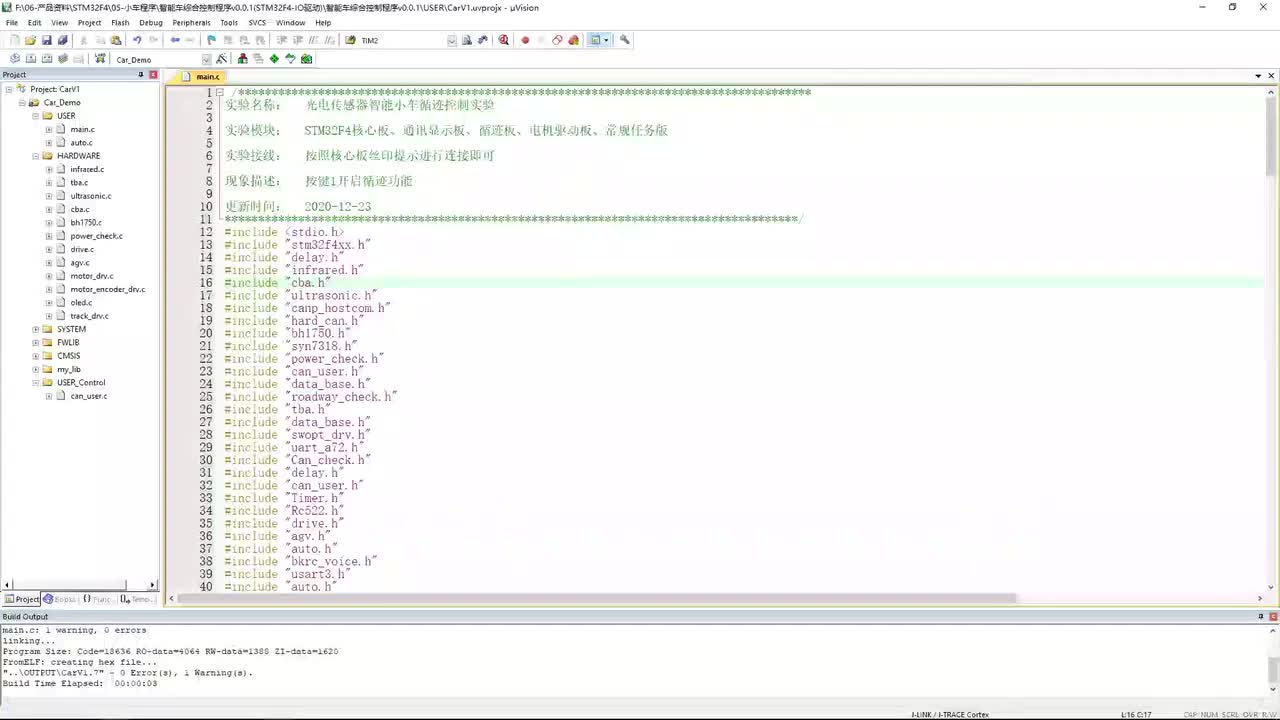Click the green diamond Manage Run-Time Environment icon
The width and height of the screenshot is (1280, 720).
pos(274,59)
